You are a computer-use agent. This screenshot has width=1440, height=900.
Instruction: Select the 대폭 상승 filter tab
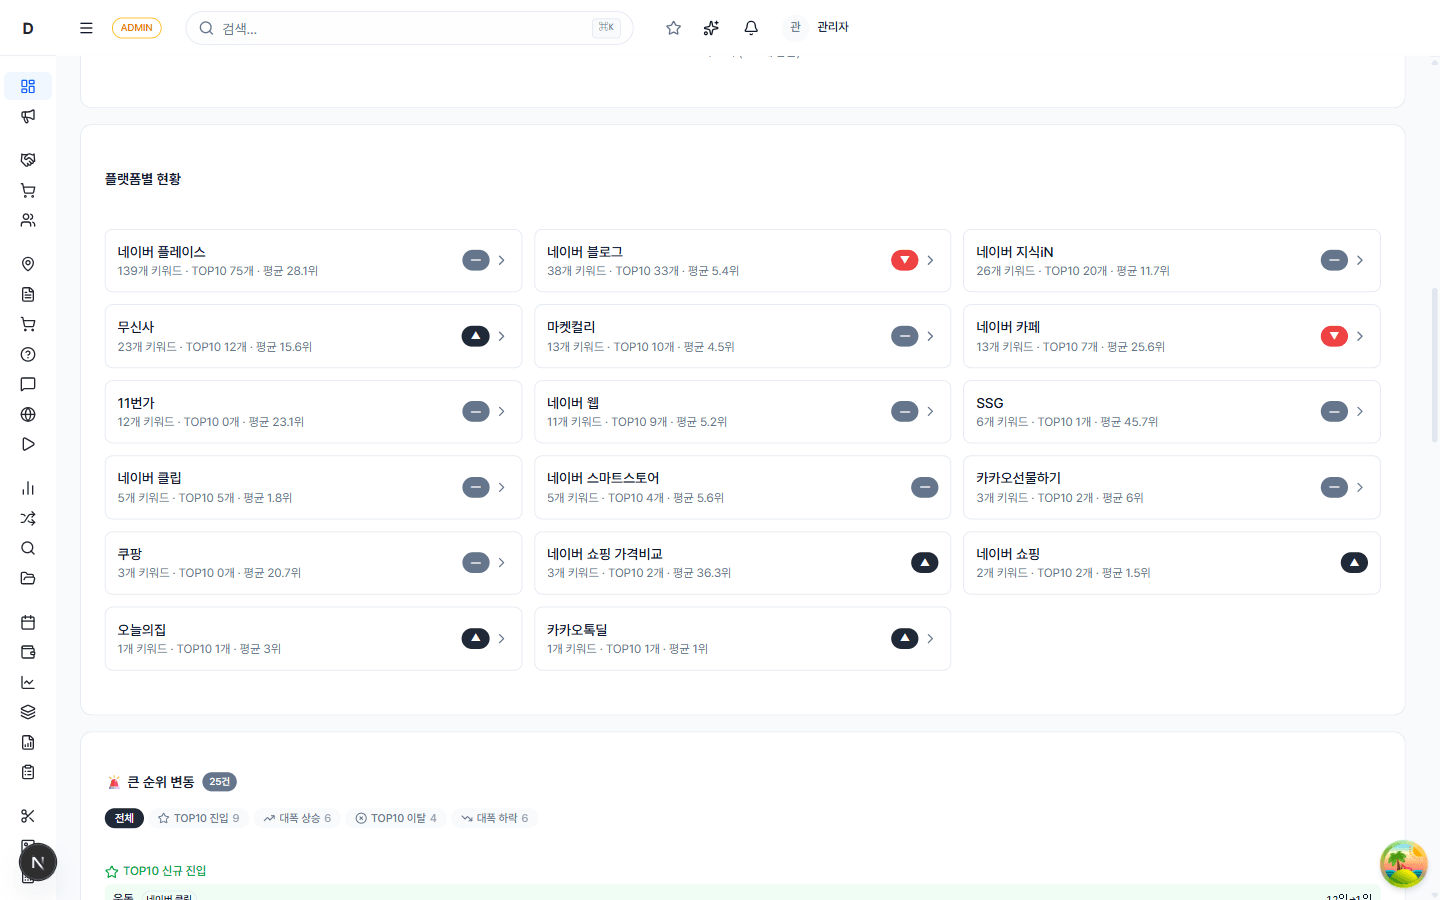[x=297, y=818]
